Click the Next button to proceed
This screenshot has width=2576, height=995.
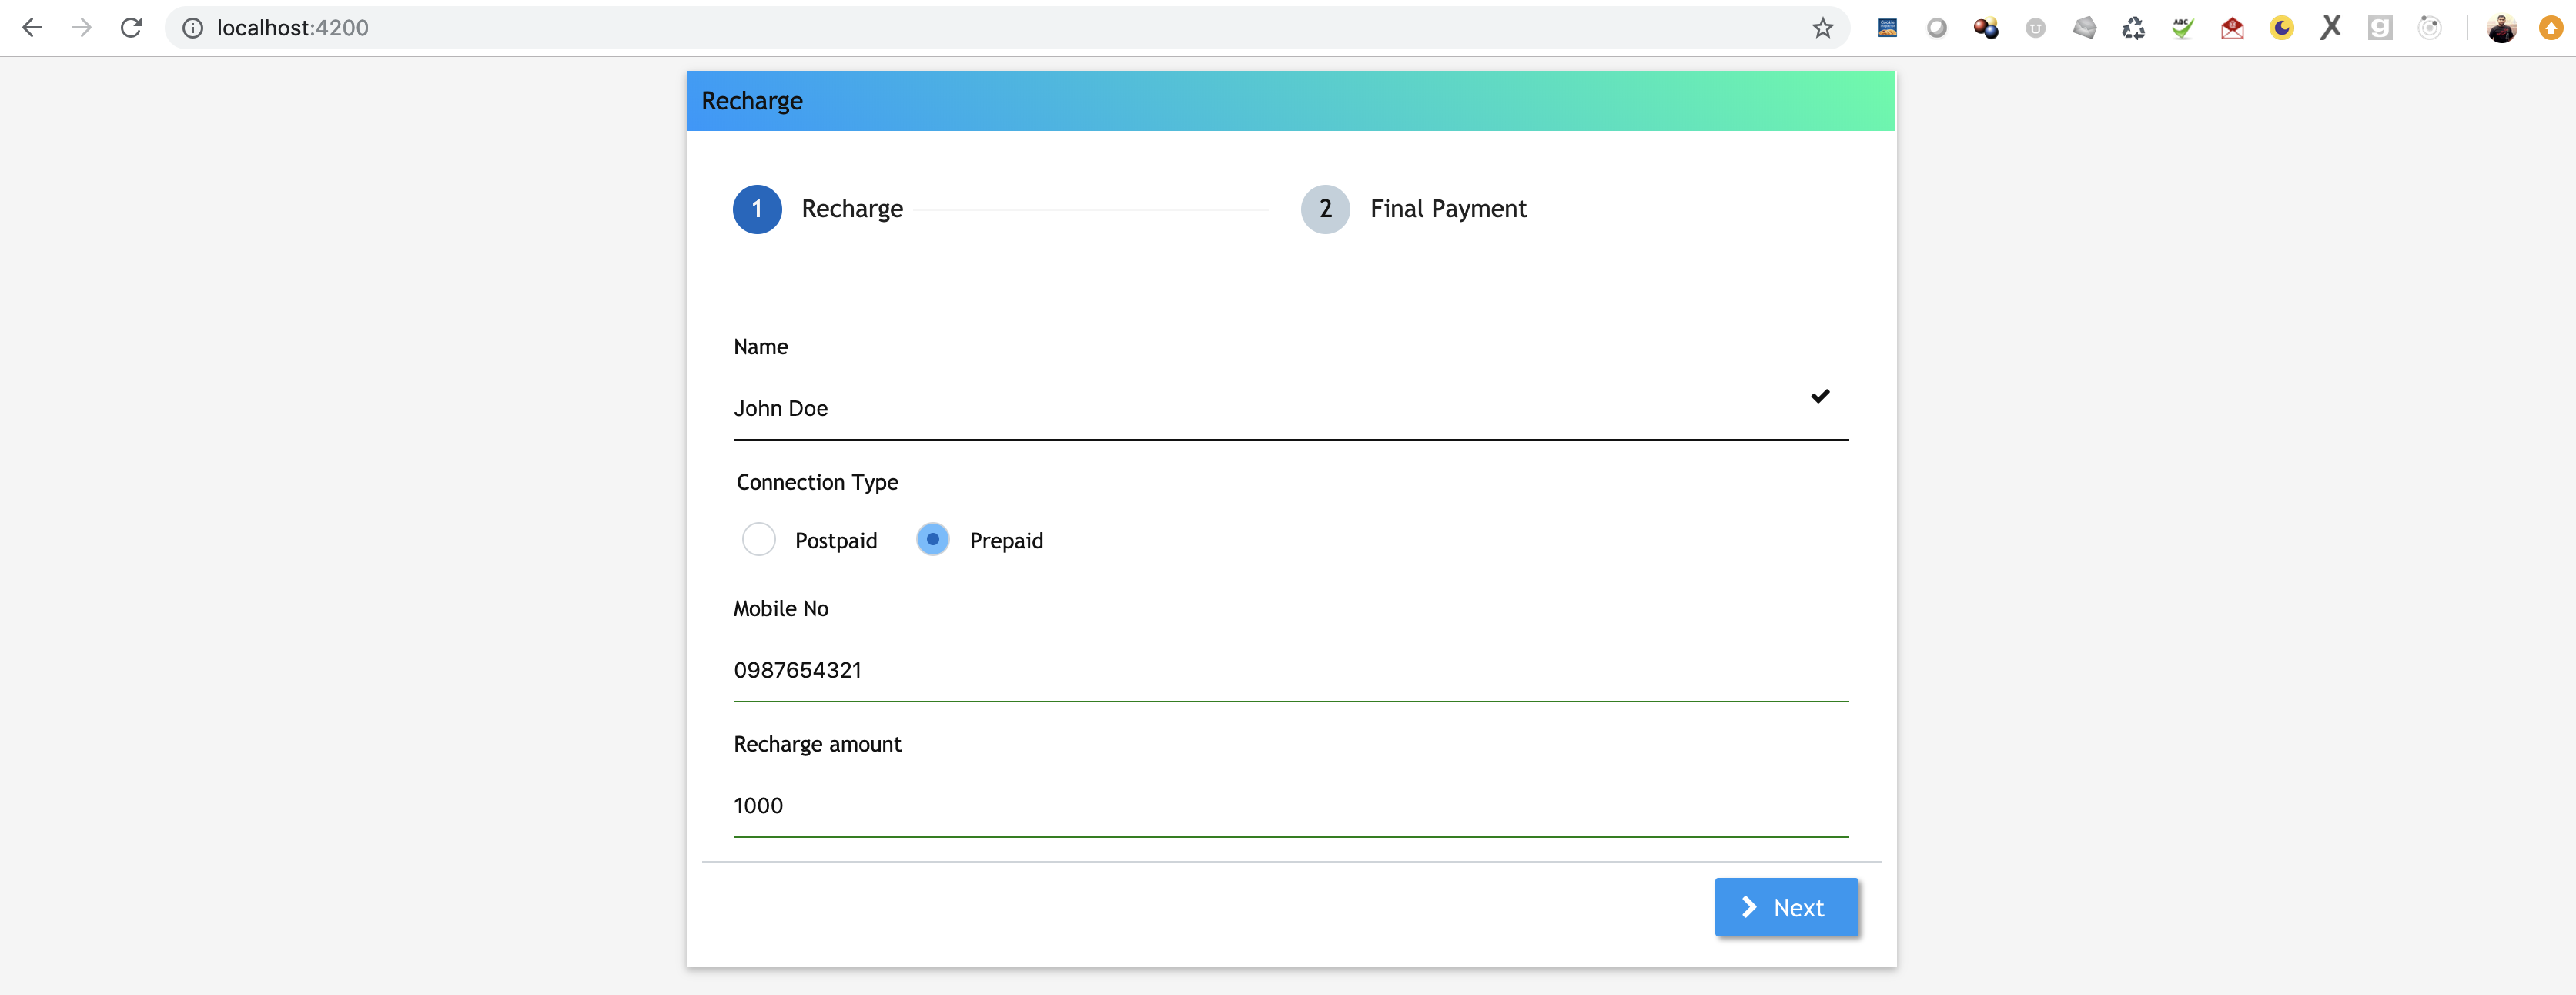tap(1786, 906)
